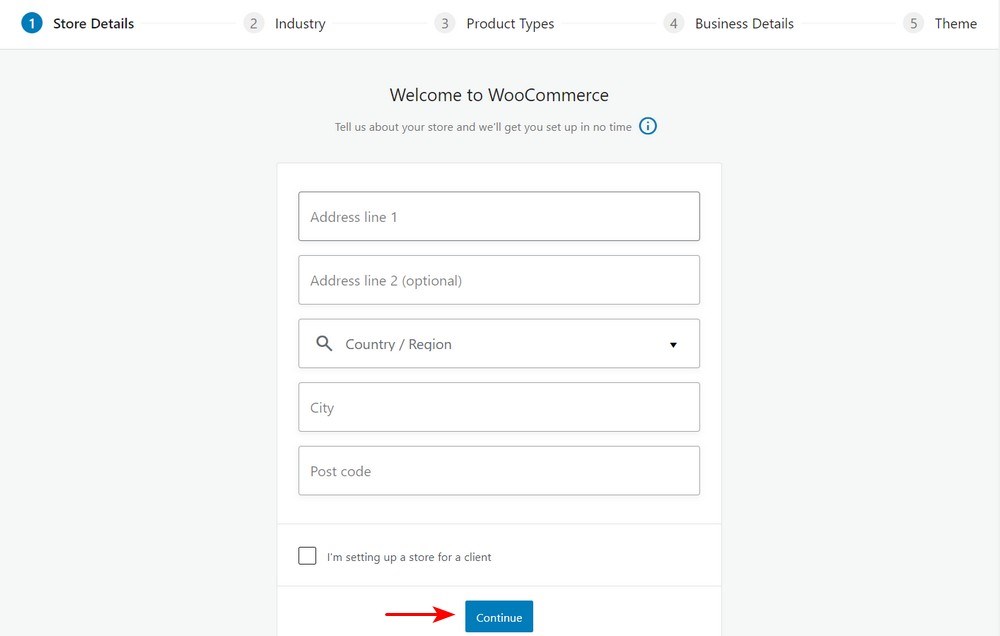Screen dimensions: 1000x636
Task: Click the Address line 1 input field
Action: click(499, 216)
